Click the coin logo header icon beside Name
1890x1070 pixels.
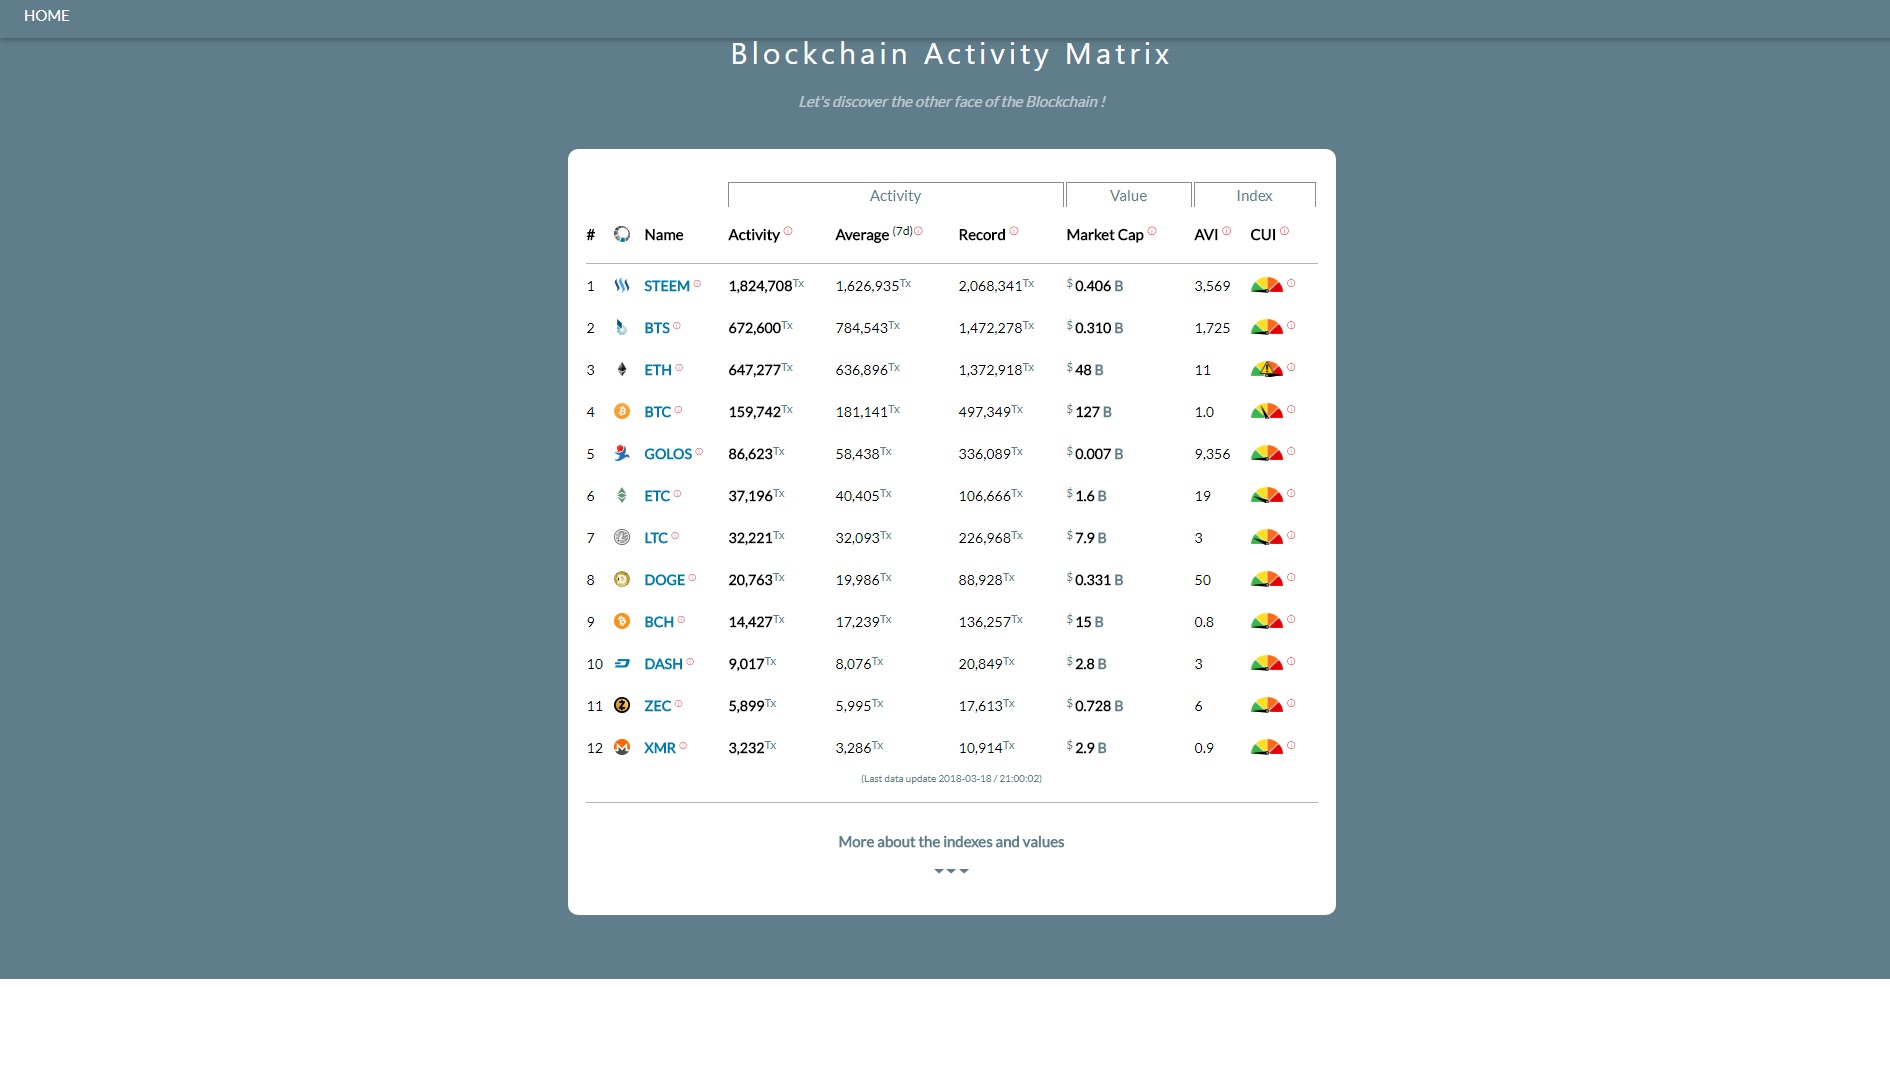(x=622, y=234)
